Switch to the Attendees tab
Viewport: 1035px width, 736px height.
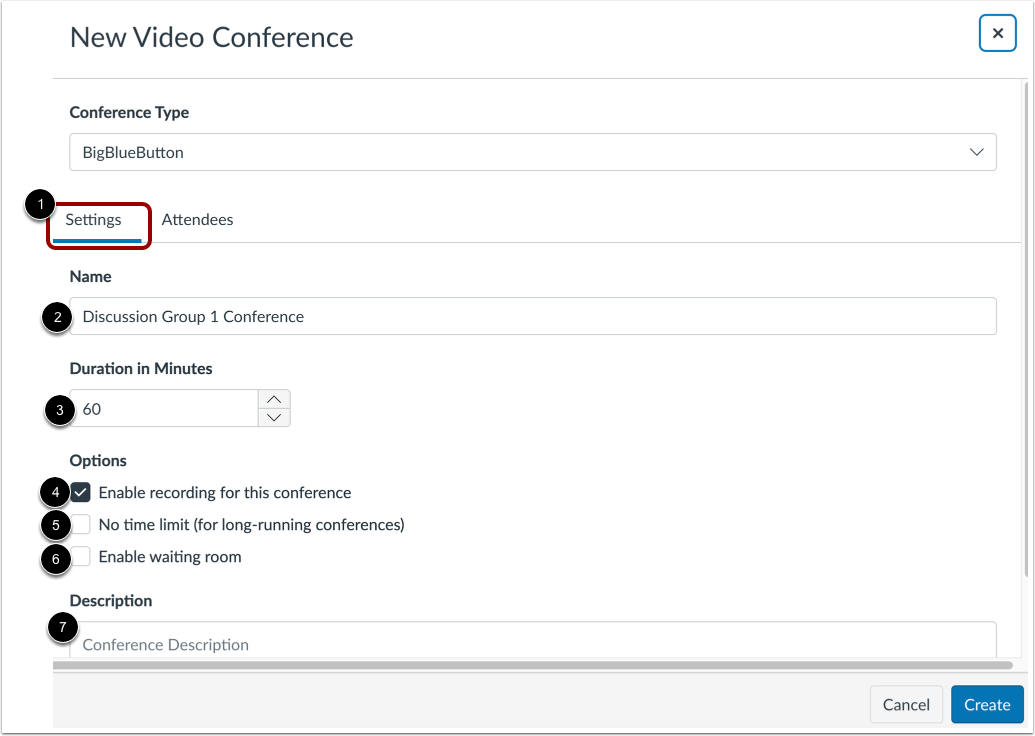(197, 219)
